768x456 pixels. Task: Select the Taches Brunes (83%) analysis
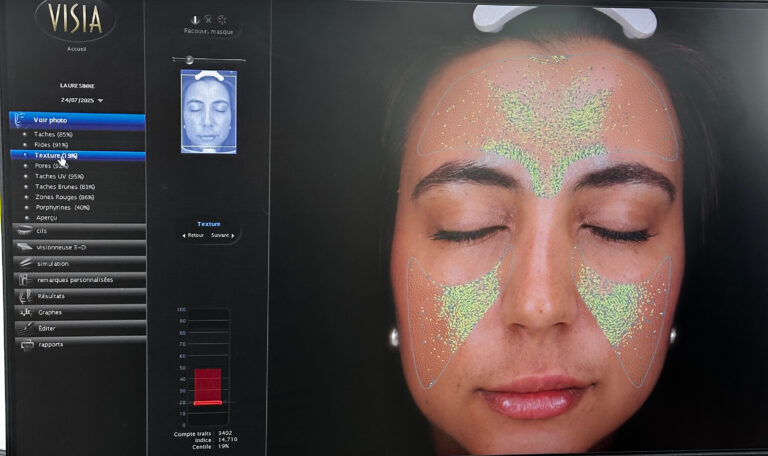tap(65, 187)
